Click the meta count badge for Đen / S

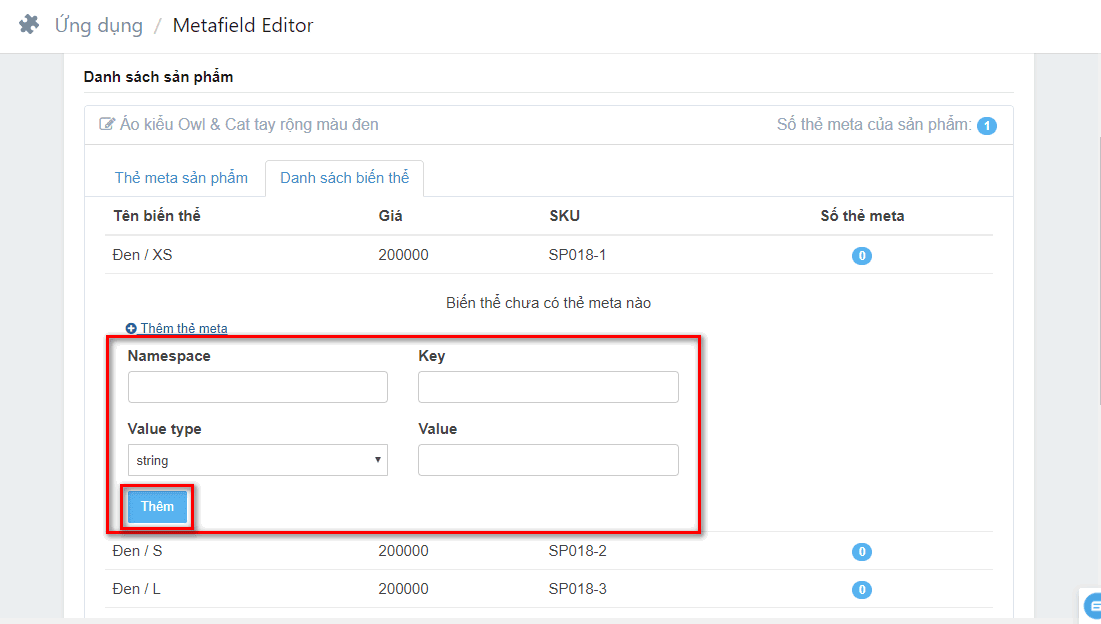point(861,552)
